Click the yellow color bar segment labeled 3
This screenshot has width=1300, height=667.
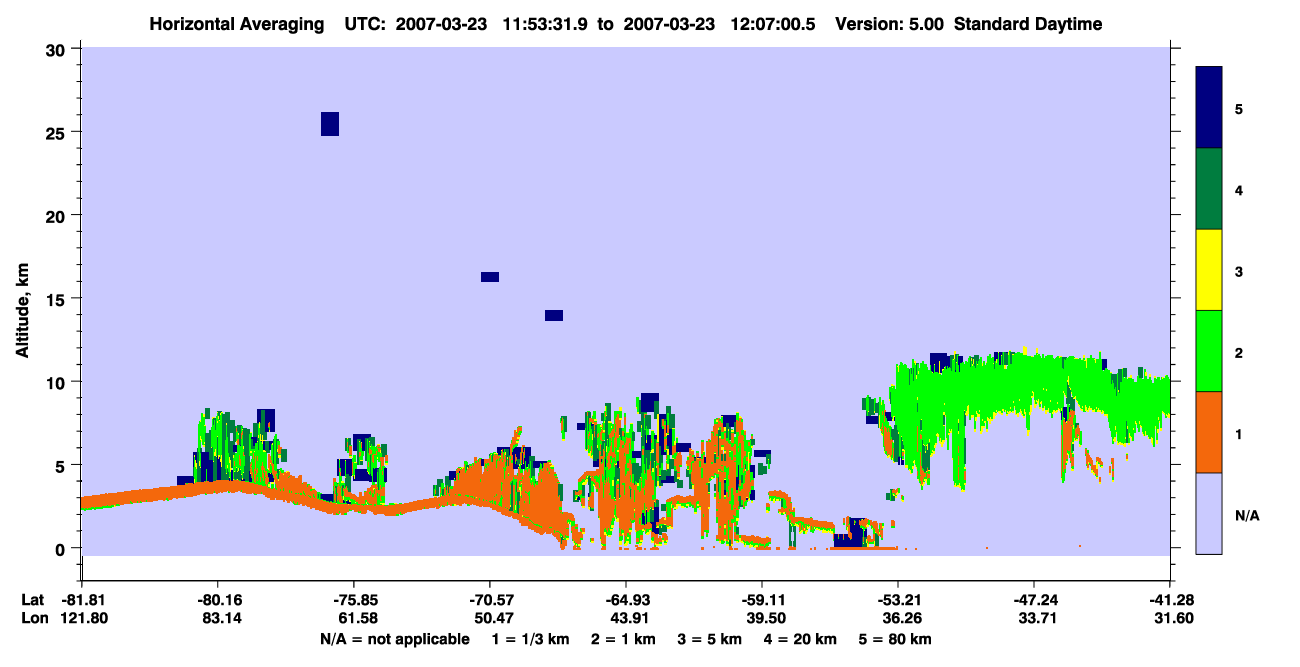click(1209, 270)
